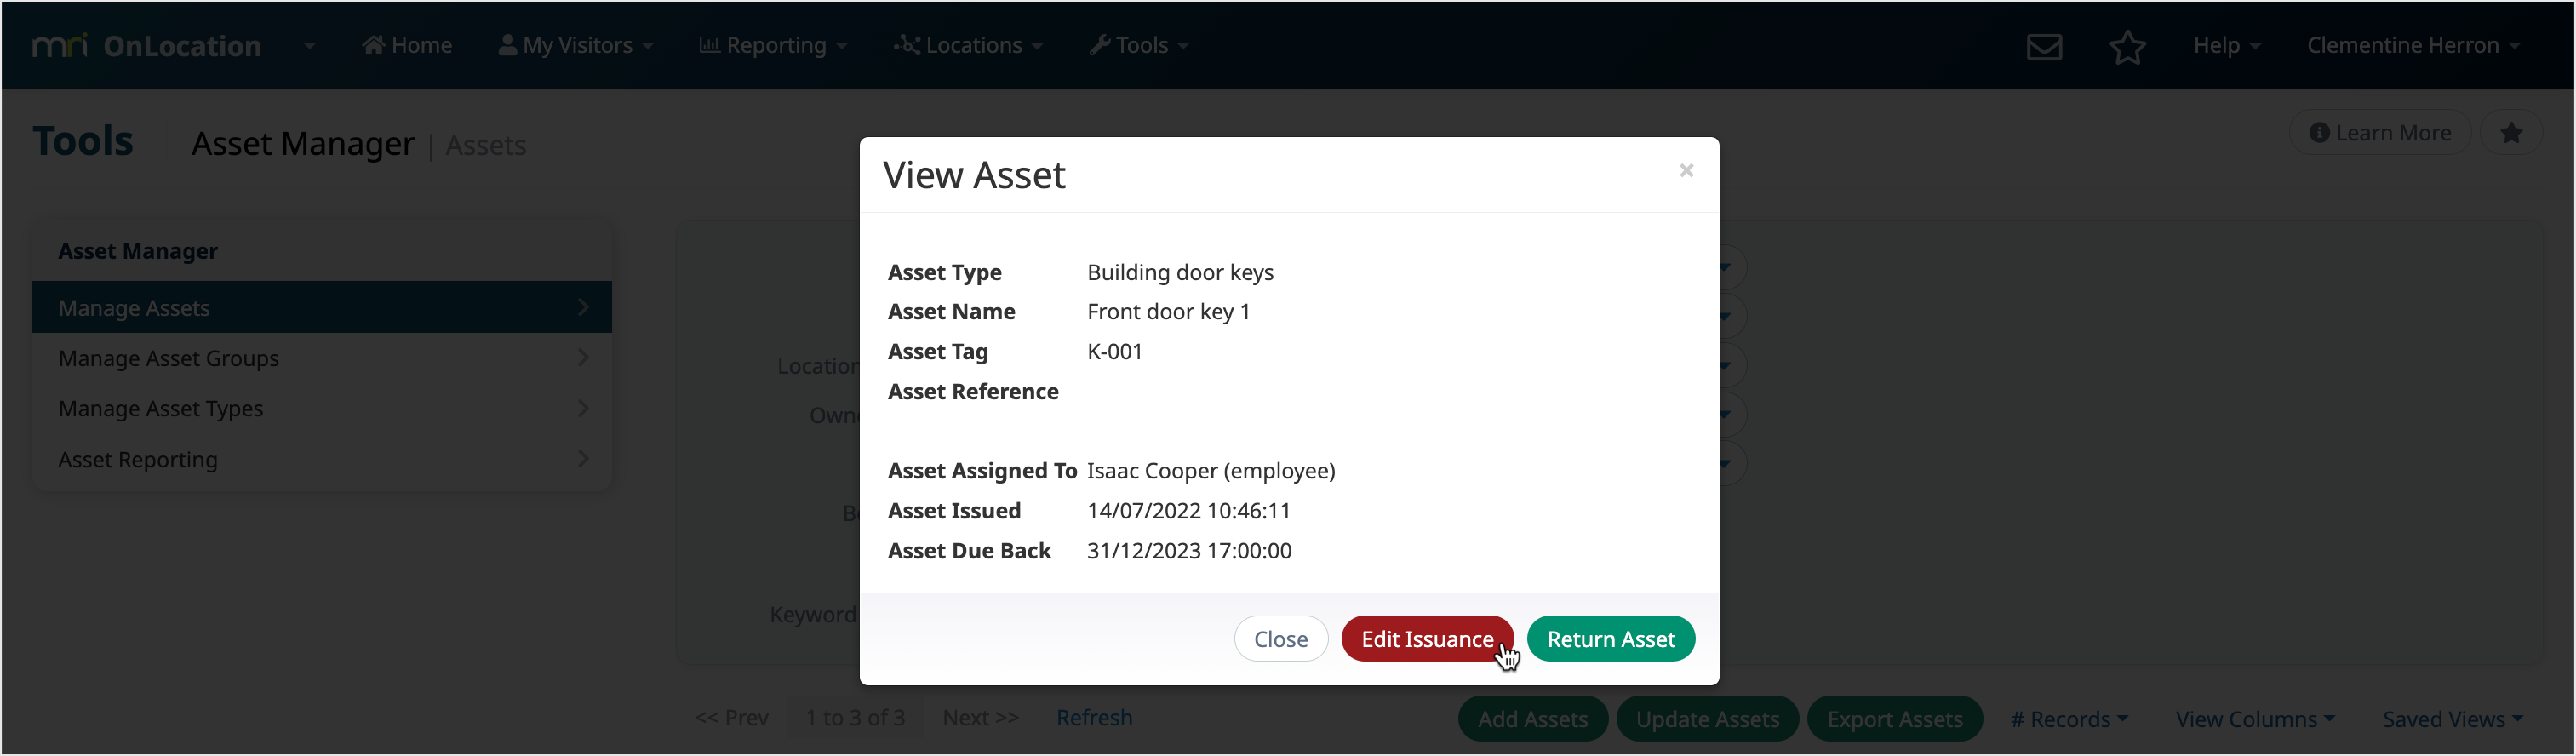This screenshot has width=2576, height=756.
Task: Click the MRI OnLocation logo
Action: pyautogui.click(x=147, y=46)
